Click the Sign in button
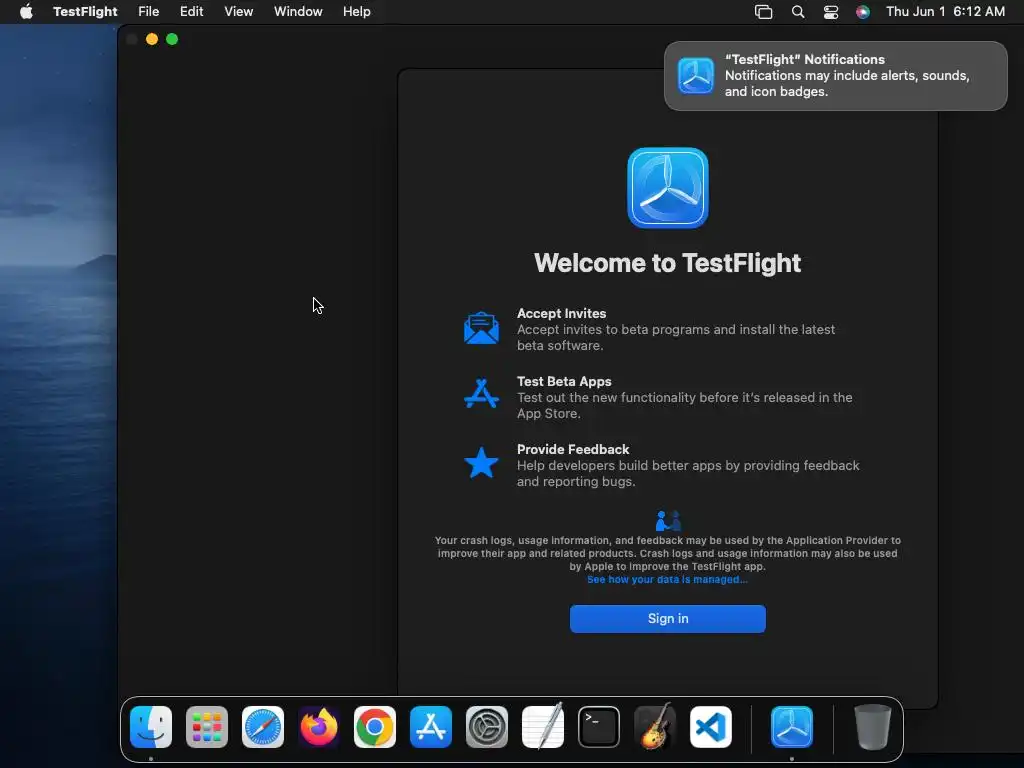The image size is (1024, 768). (x=667, y=618)
